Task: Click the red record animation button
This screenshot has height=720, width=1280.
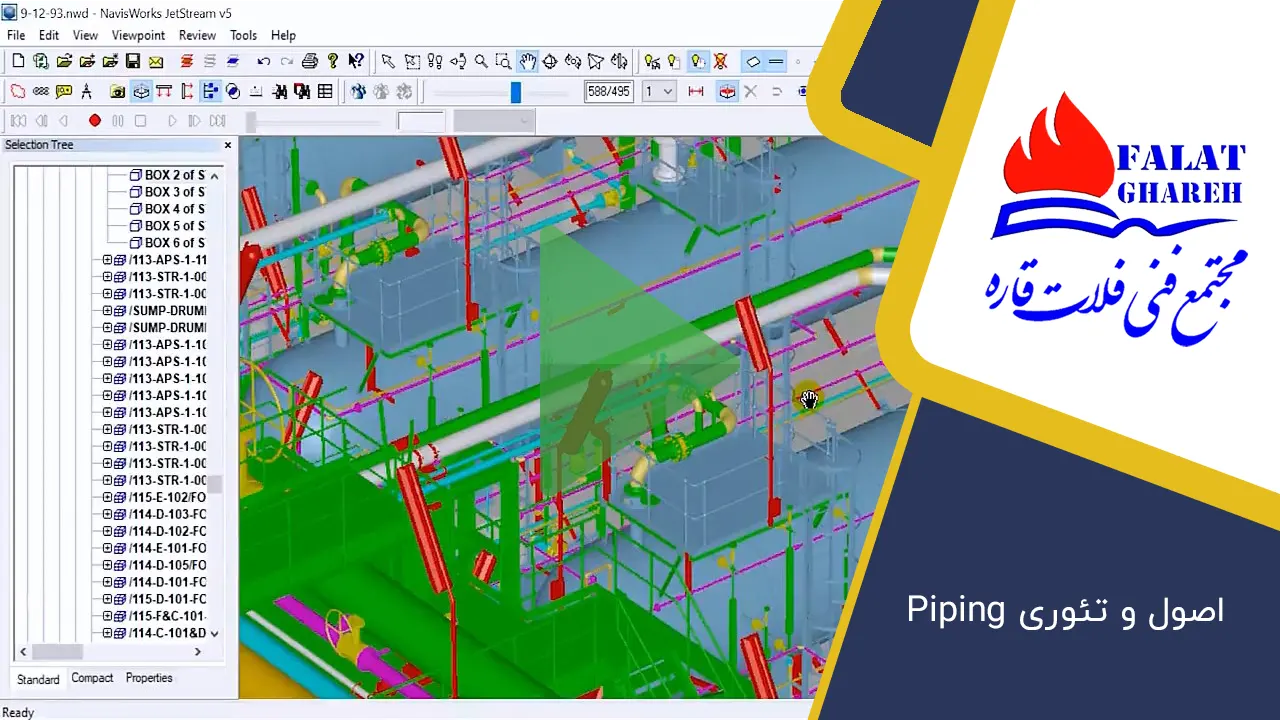Action: [x=95, y=121]
